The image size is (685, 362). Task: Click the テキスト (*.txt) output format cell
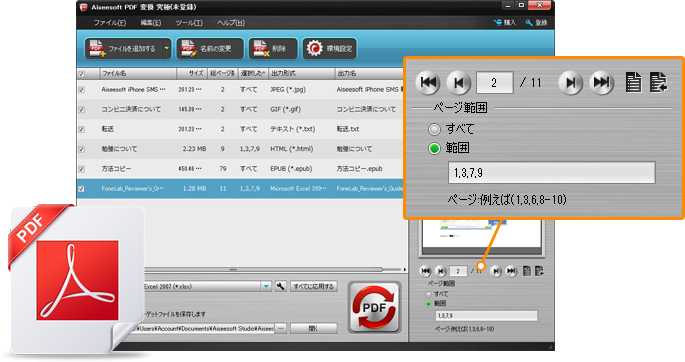292,129
